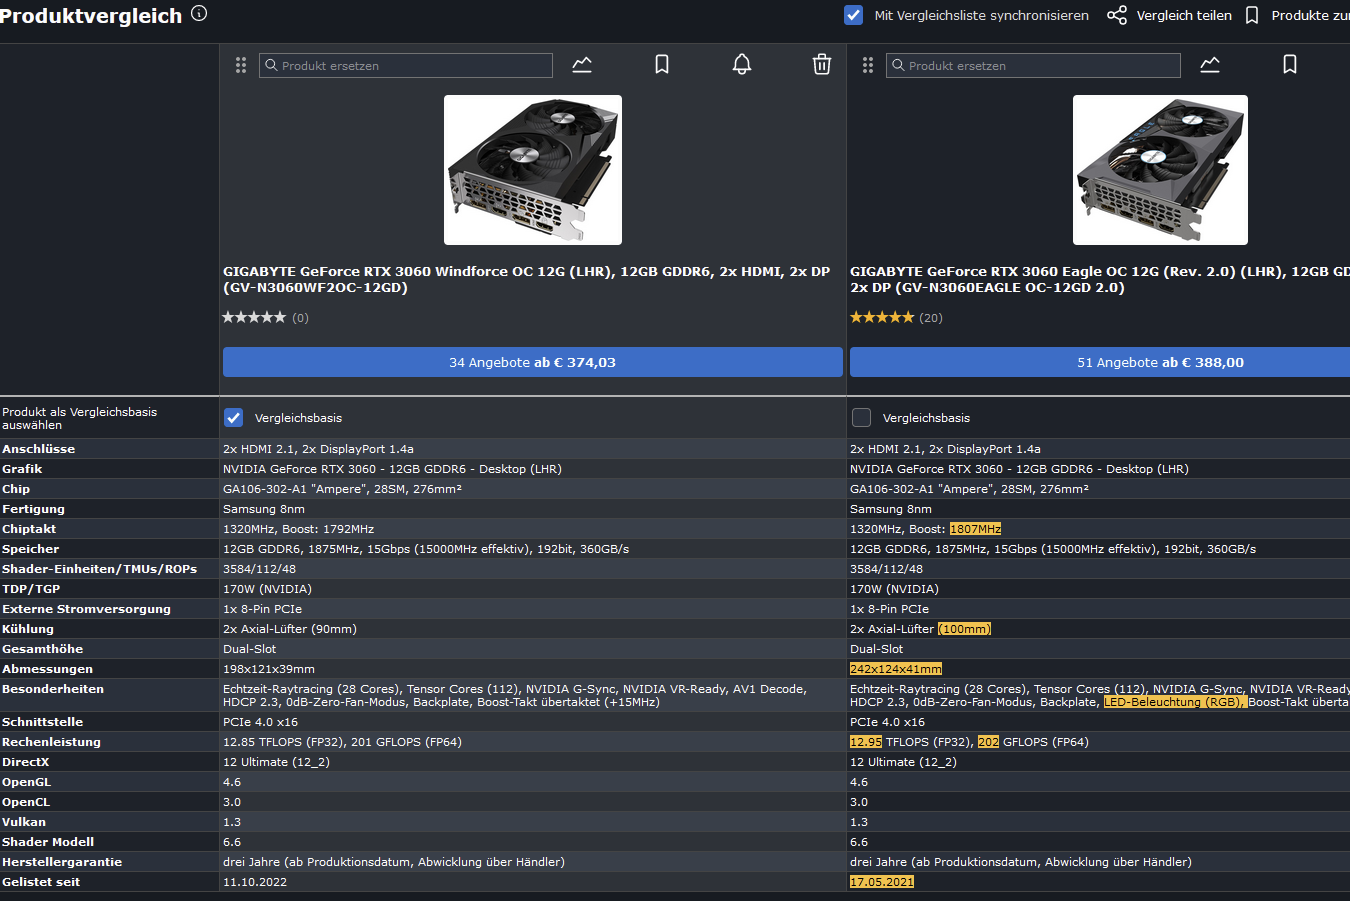Bookmark the Eagle OC 12G product
1350x901 pixels.
(1290, 65)
